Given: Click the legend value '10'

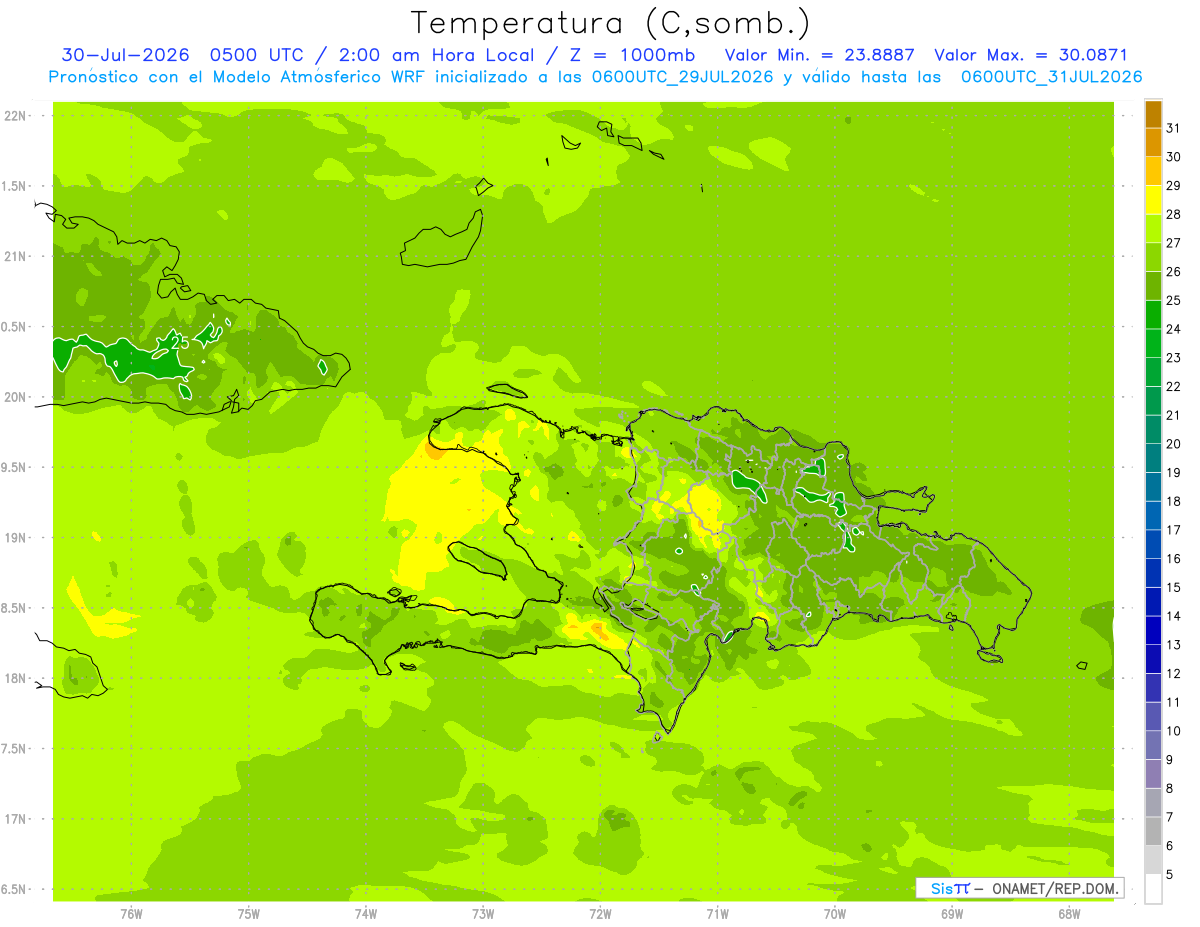Looking at the screenshot, I should (1174, 731).
